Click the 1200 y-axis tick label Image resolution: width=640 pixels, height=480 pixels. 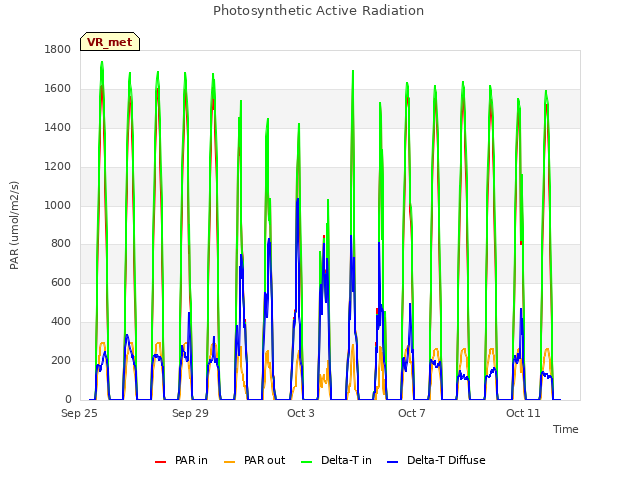(x=58, y=167)
